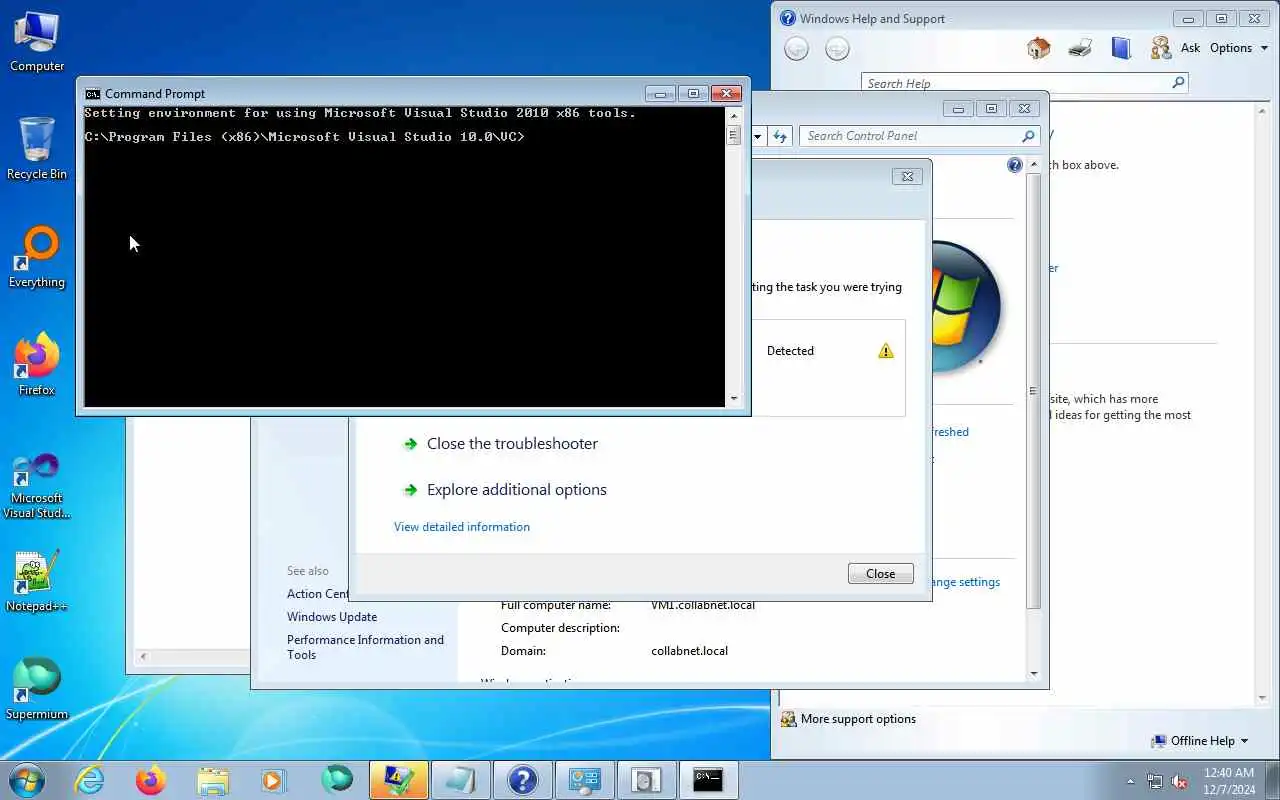1280x800 pixels.
Task: Click the magnifier in Search Control Panel box
Action: 1028,136
